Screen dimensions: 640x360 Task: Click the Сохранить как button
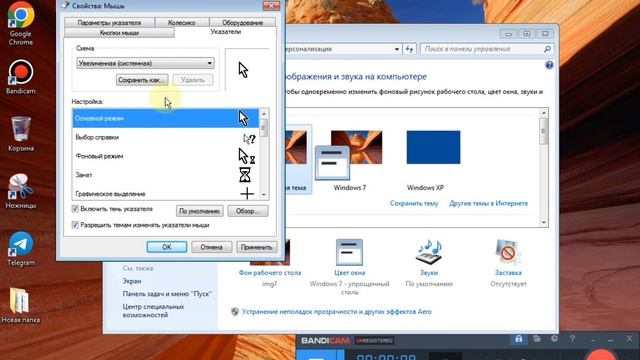(142, 80)
